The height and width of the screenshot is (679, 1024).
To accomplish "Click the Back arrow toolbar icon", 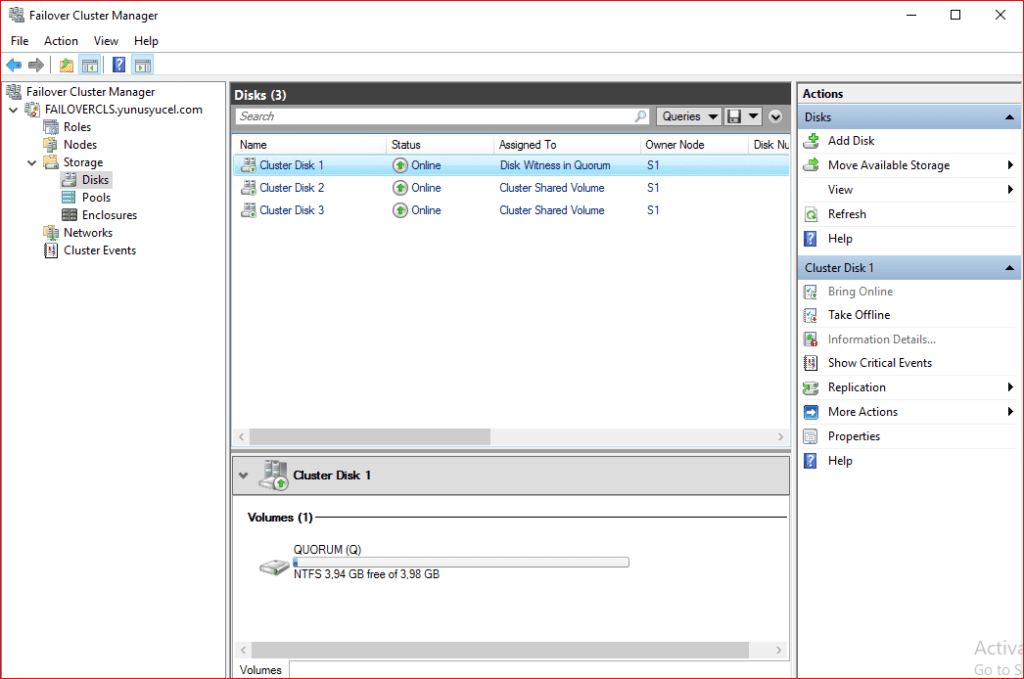I will coord(14,65).
